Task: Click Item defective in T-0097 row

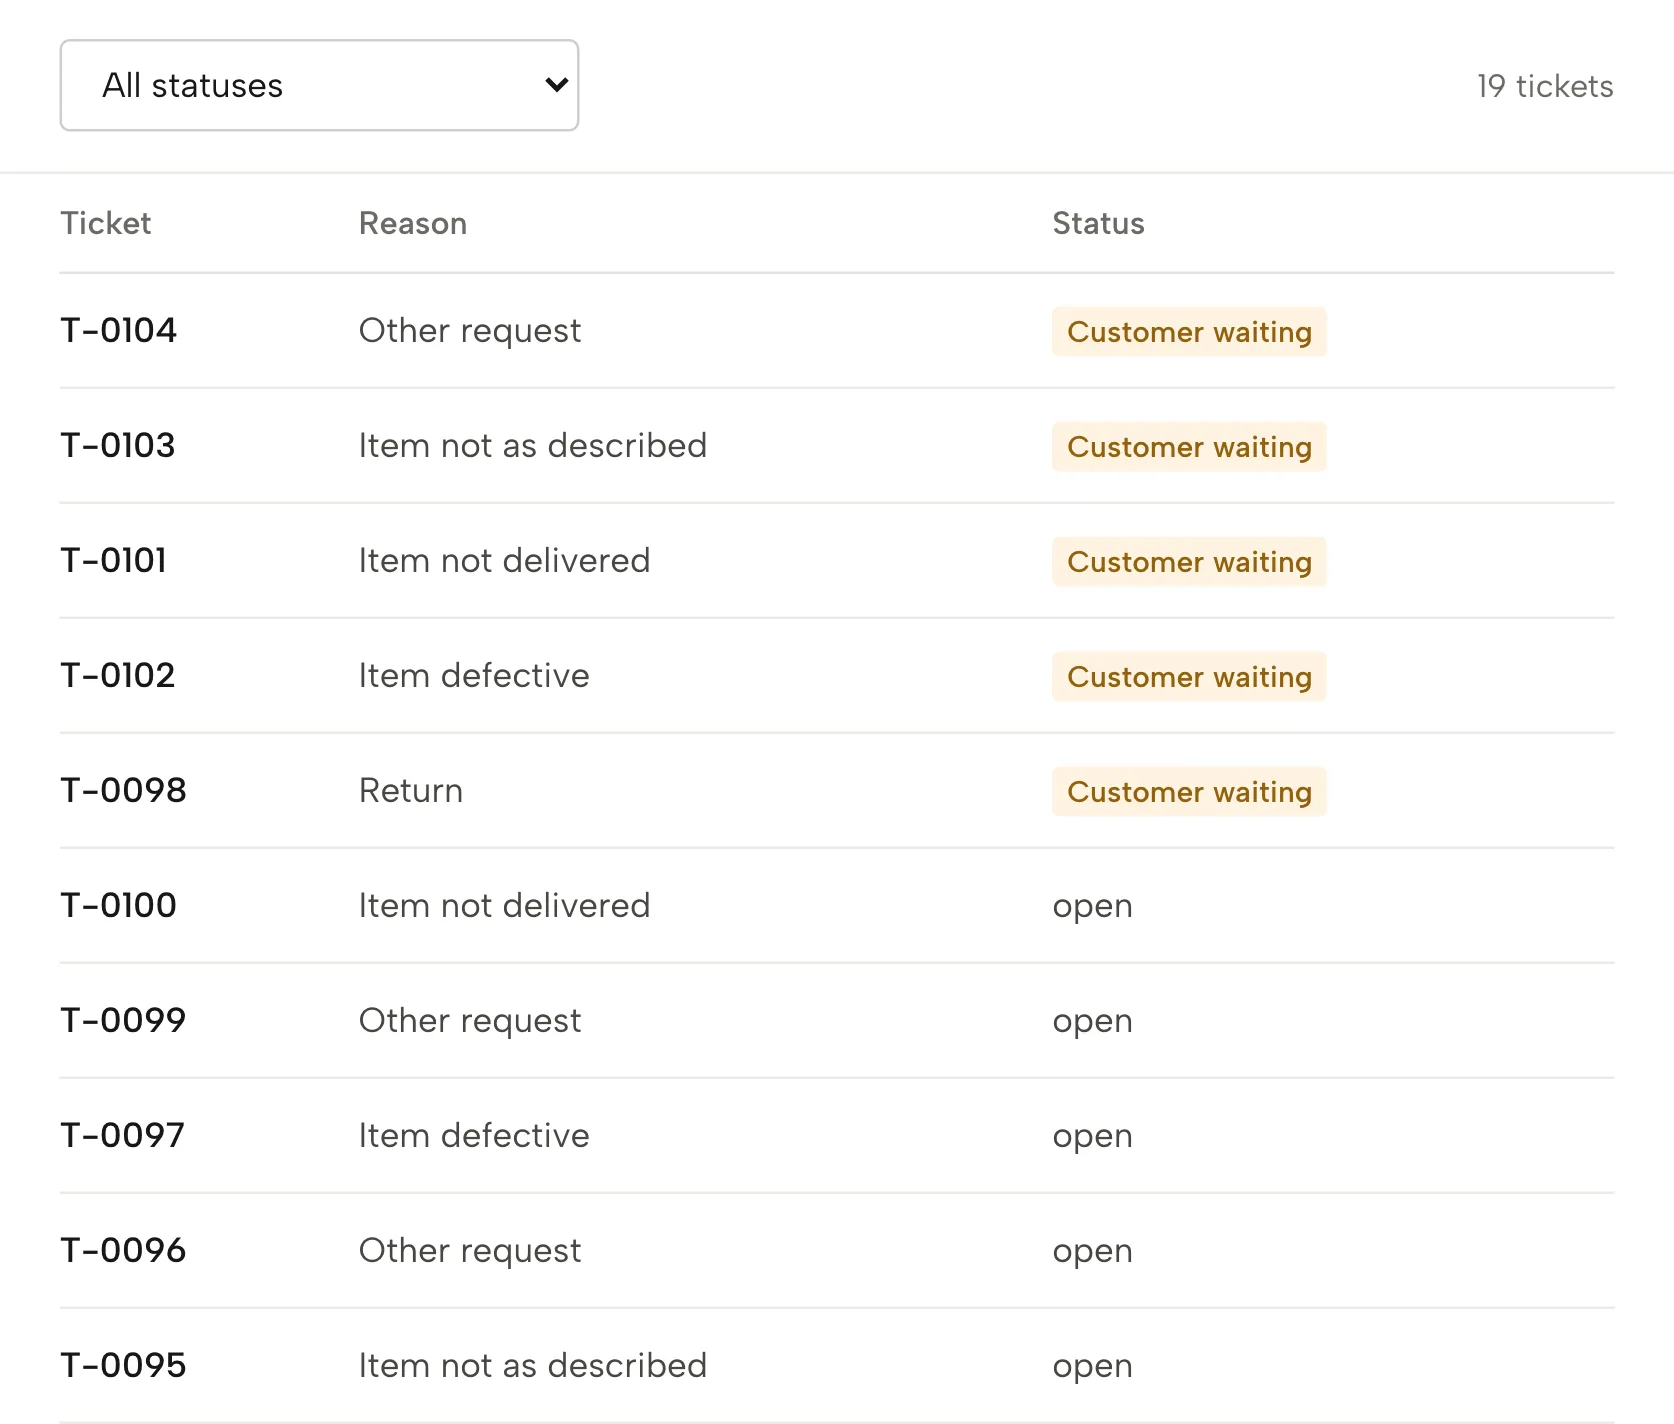Action: (474, 1135)
